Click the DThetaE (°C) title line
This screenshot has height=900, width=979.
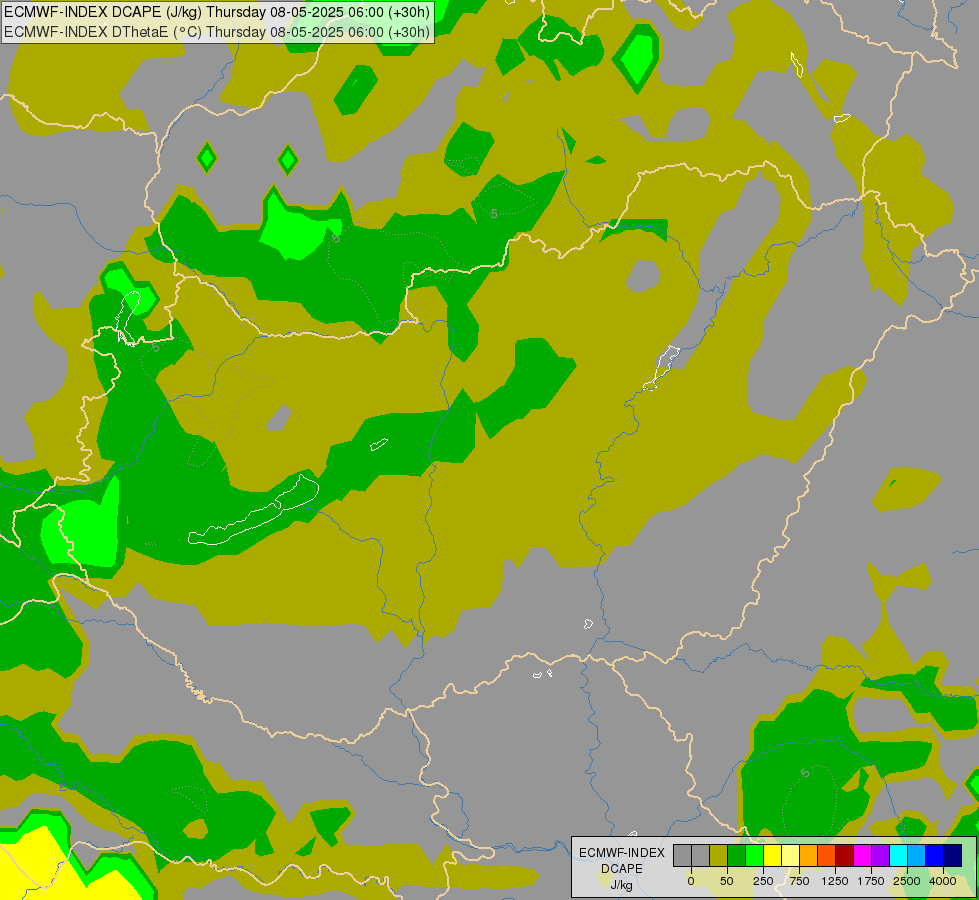(x=217, y=32)
